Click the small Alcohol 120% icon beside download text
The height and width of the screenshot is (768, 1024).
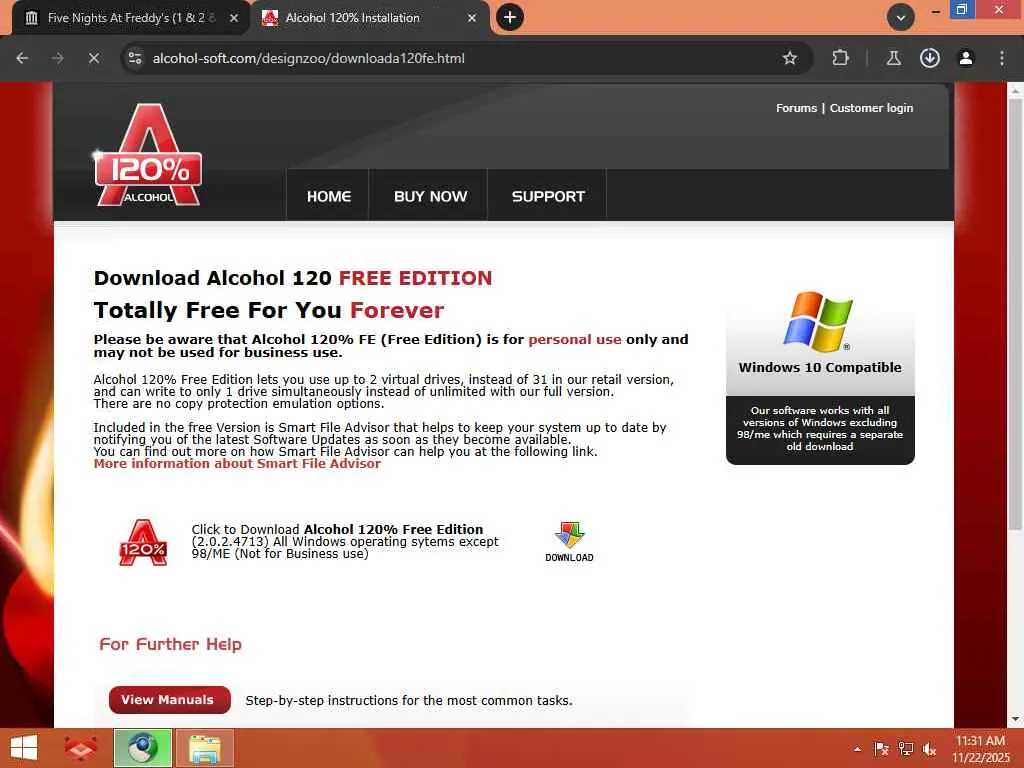143,542
